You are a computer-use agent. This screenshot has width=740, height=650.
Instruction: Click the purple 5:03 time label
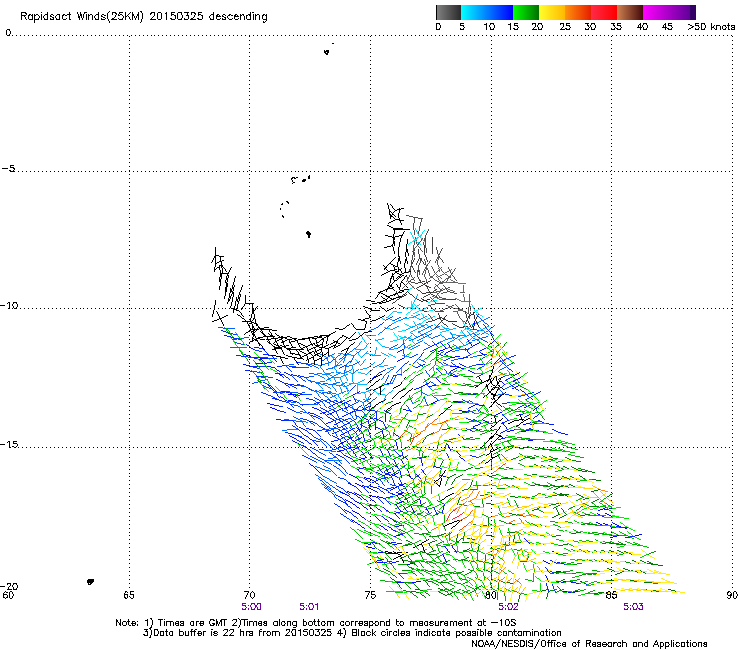pos(633,607)
